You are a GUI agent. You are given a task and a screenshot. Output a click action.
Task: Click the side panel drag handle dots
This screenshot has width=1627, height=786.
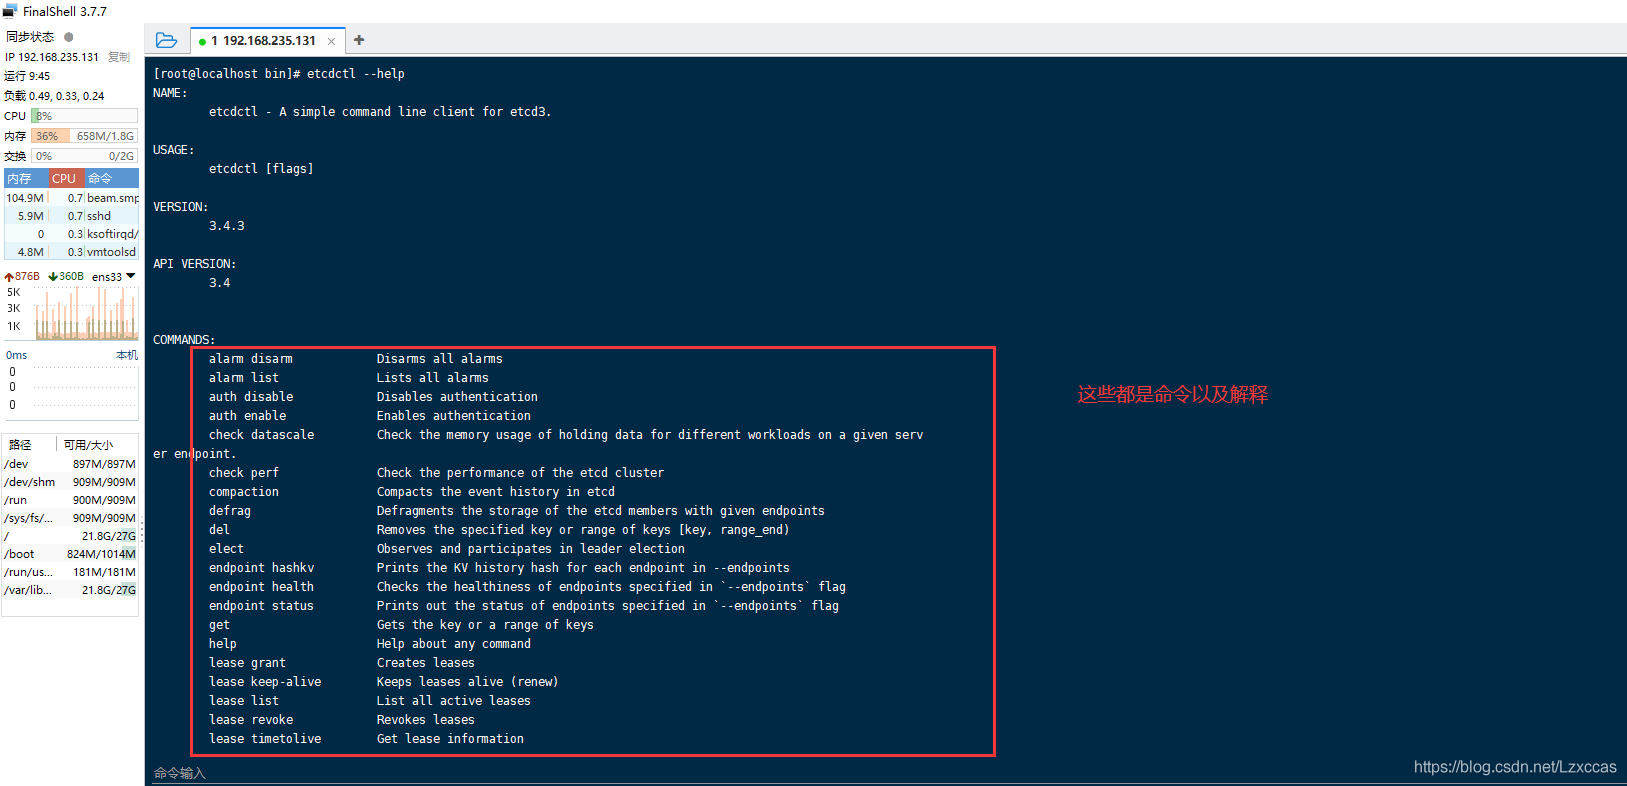[x=142, y=530]
